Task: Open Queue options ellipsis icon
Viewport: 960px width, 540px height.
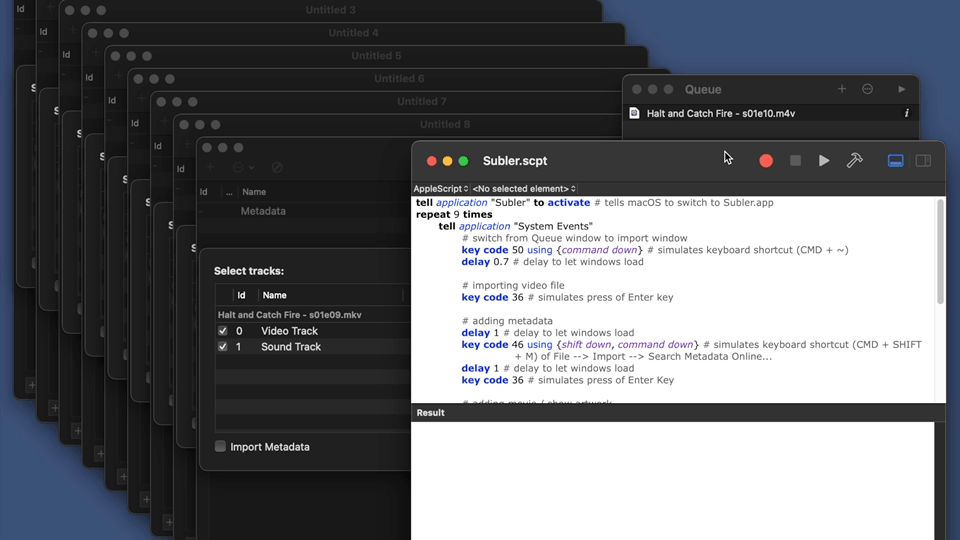Action: coord(868,89)
